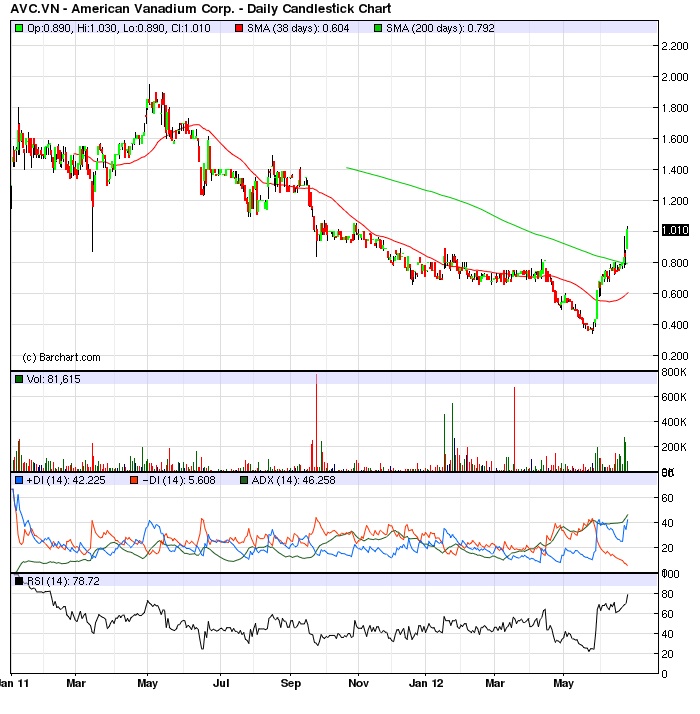Click the 'SMA (200 days): 0.792' label
The image size is (700, 714).
(x=440, y=28)
